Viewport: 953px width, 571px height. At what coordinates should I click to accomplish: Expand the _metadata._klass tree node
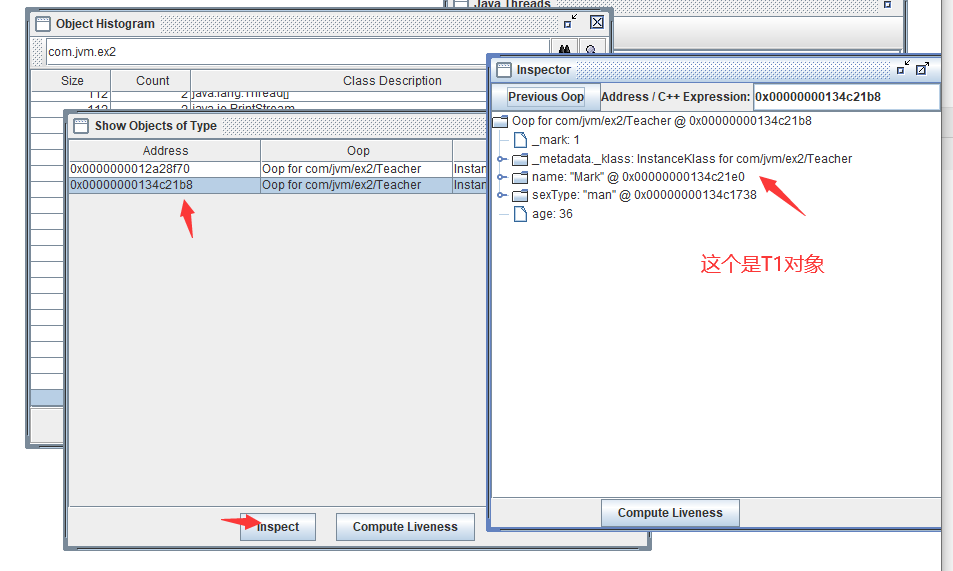tap(501, 159)
